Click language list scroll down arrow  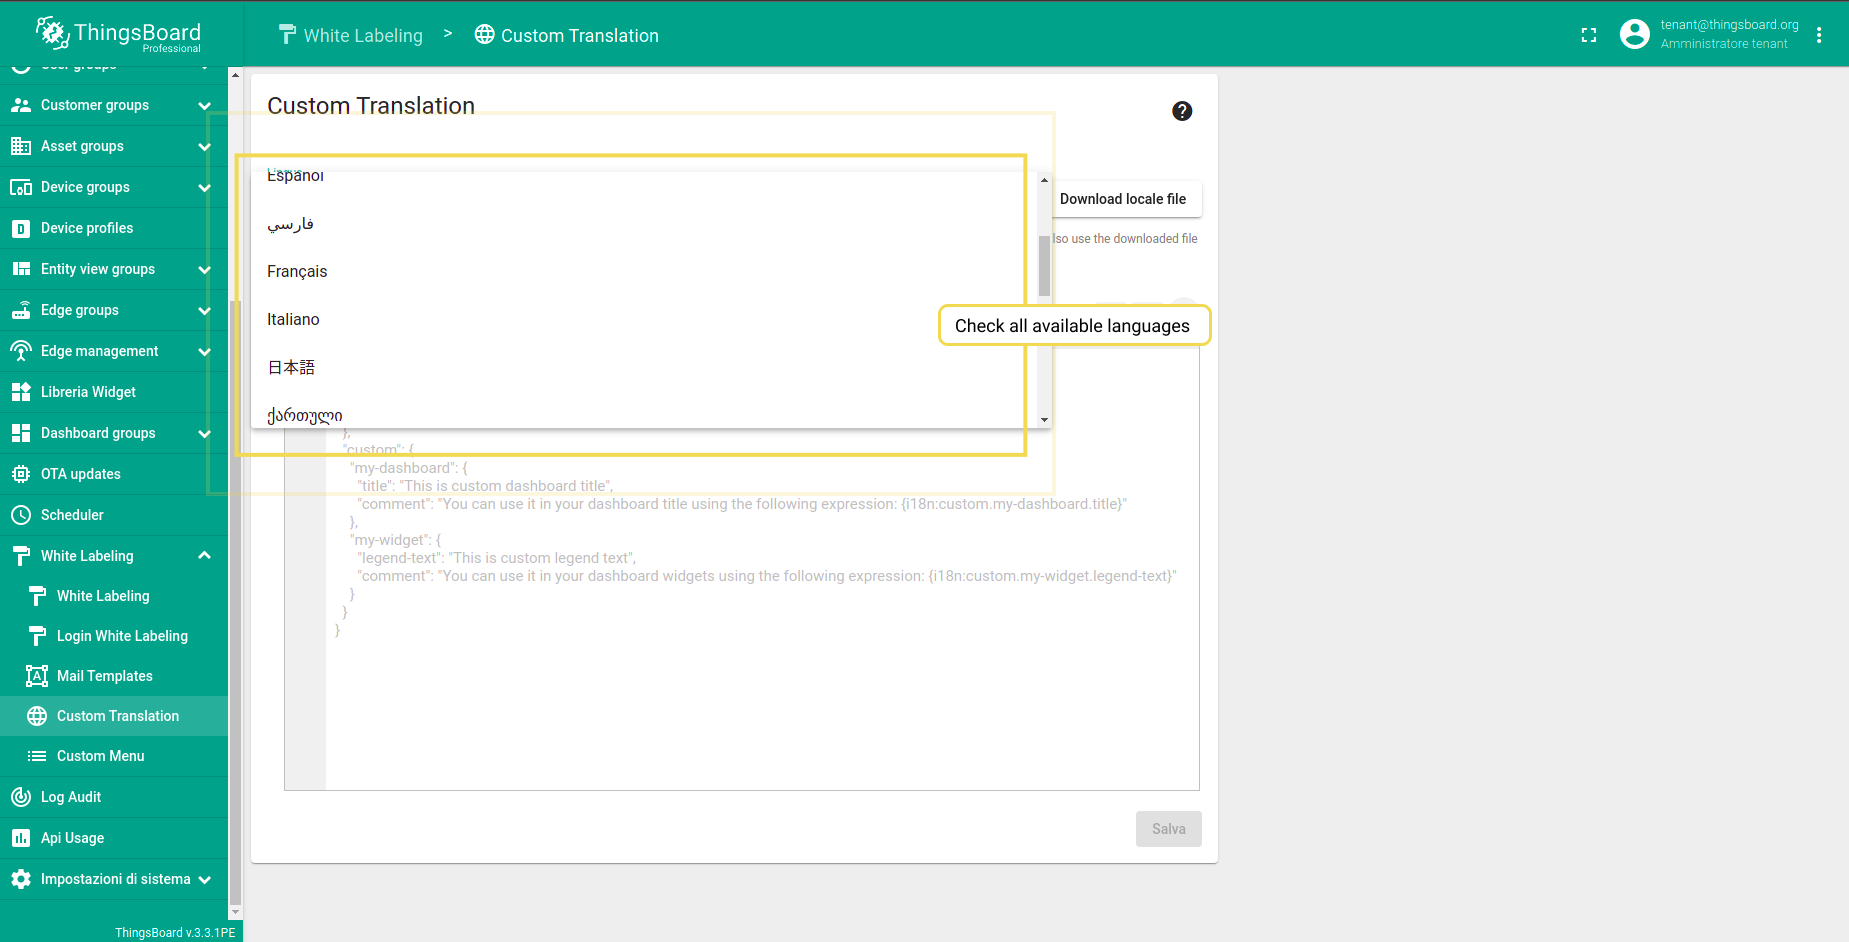[x=1044, y=420]
